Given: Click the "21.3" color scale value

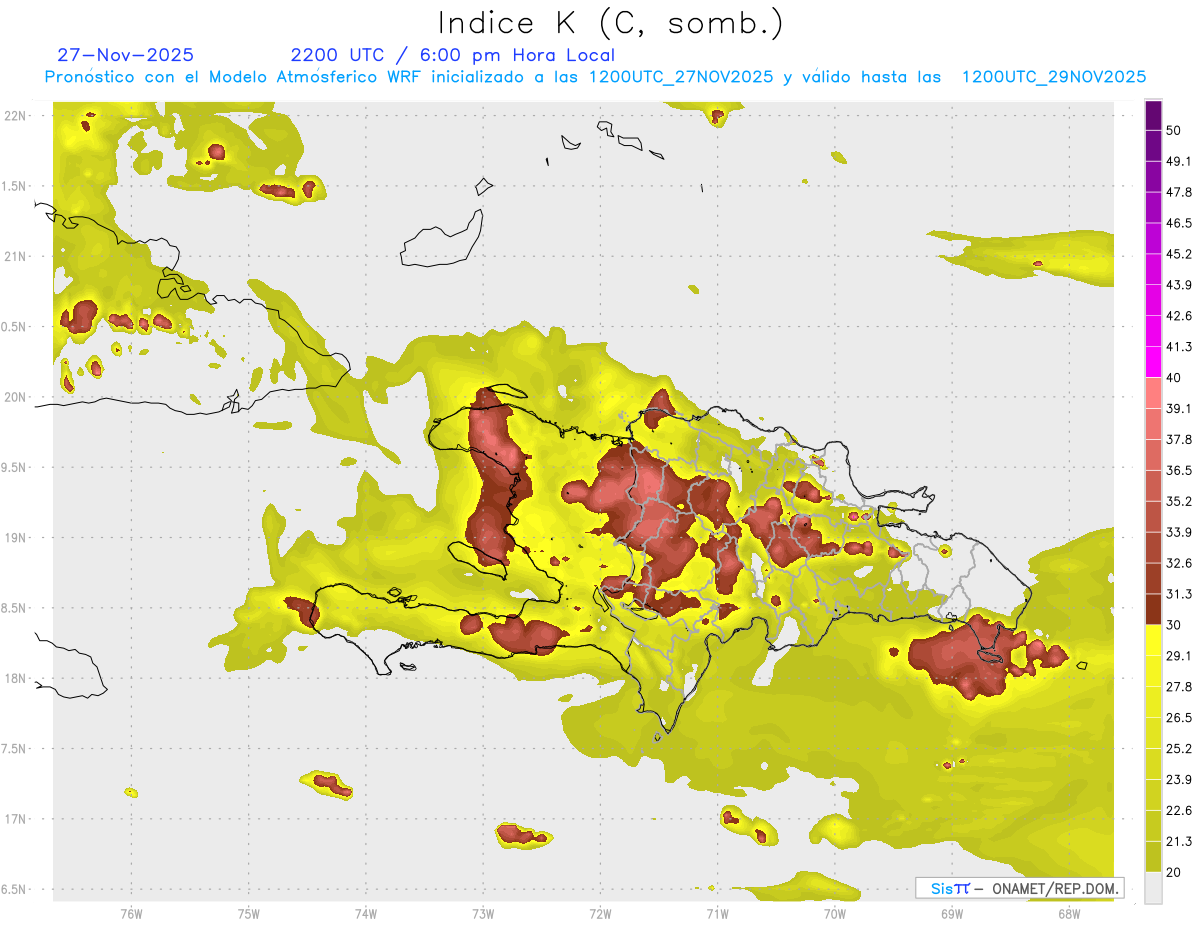Looking at the screenshot, I should coord(1180,841).
